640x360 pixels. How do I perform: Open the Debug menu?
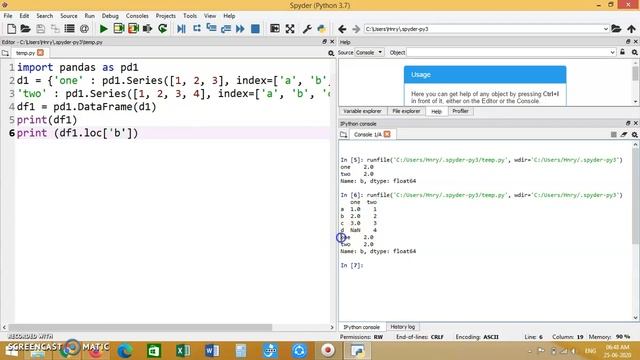[x=110, y=16]
